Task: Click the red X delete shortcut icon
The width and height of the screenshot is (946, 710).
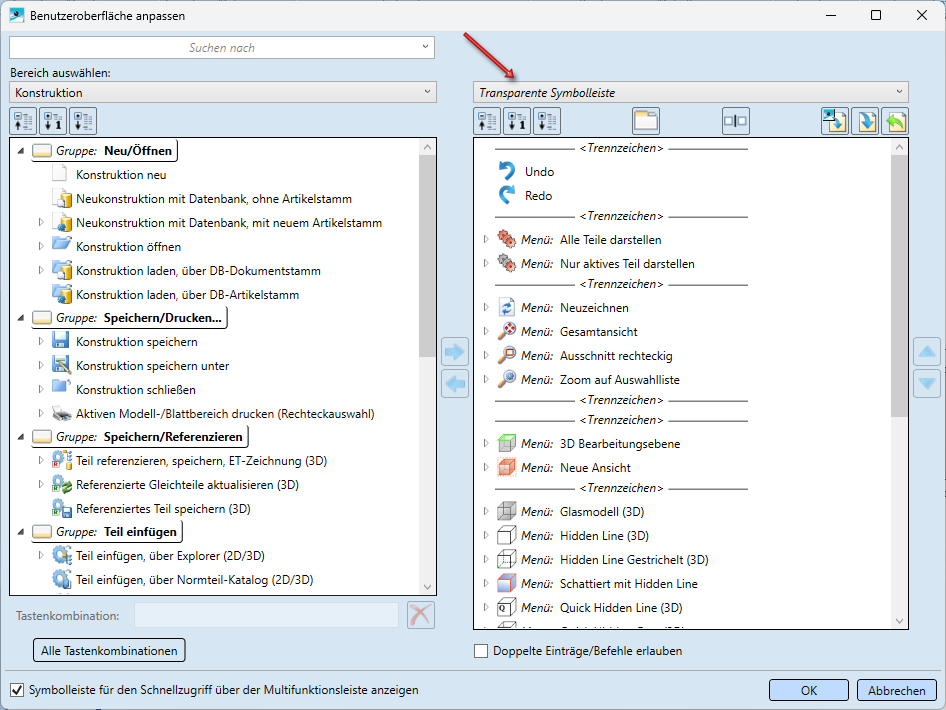Action: (x=421, y=615)
